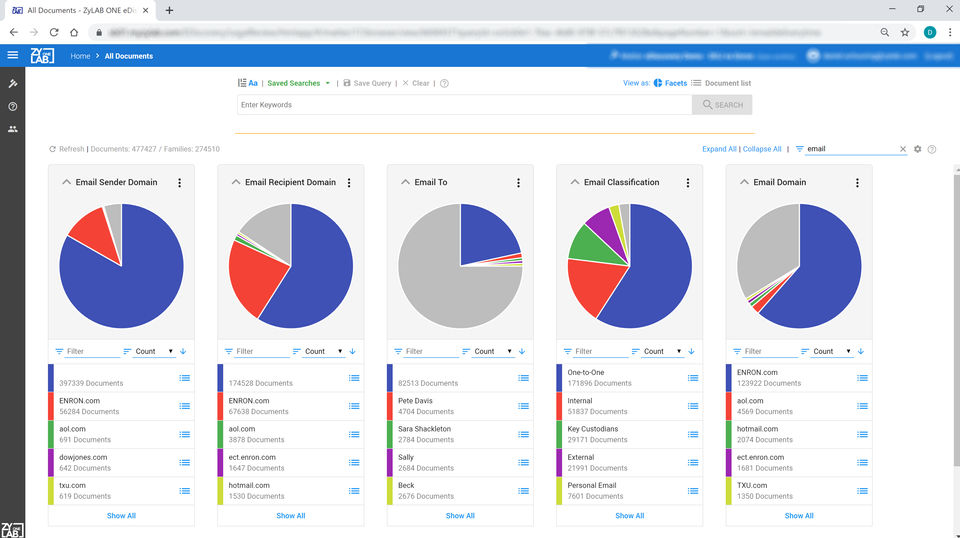Show document list for dowjones.com
The height and width of the screenshot is (538, 960).
click(184, 463)
